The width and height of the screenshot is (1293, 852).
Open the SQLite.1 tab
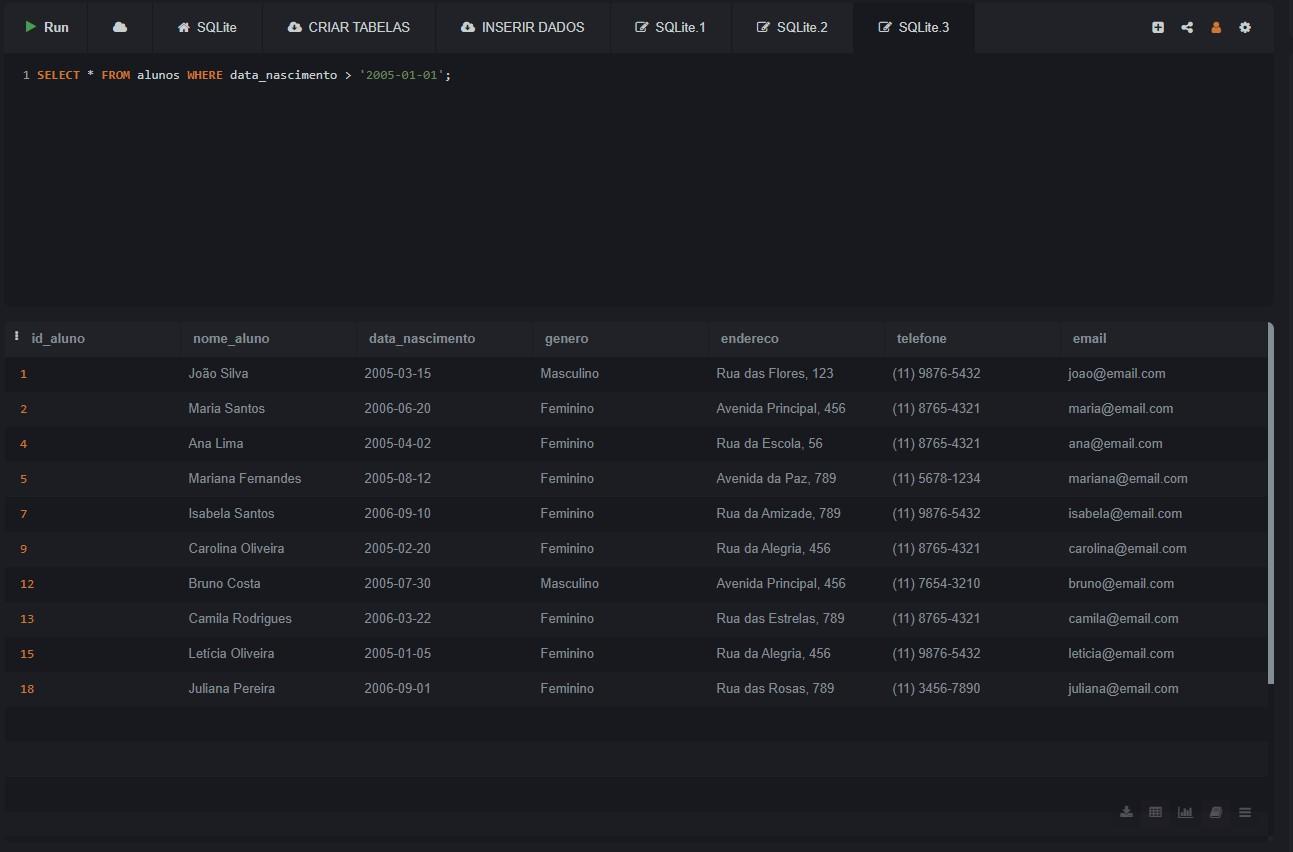(670, 27)
